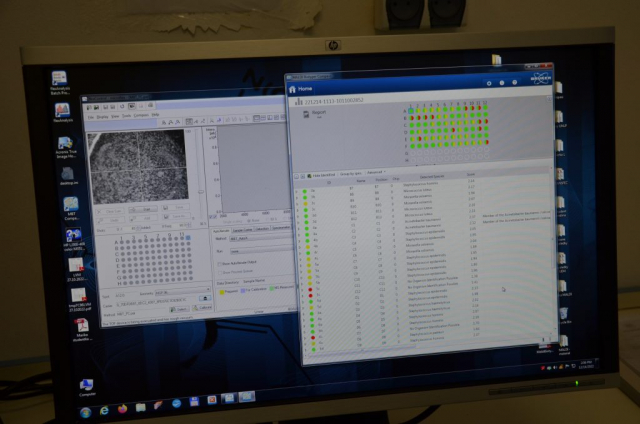Select spot A12 on colored target plate
This screenshot has width=640, height=424.
[x=485, y=108]
